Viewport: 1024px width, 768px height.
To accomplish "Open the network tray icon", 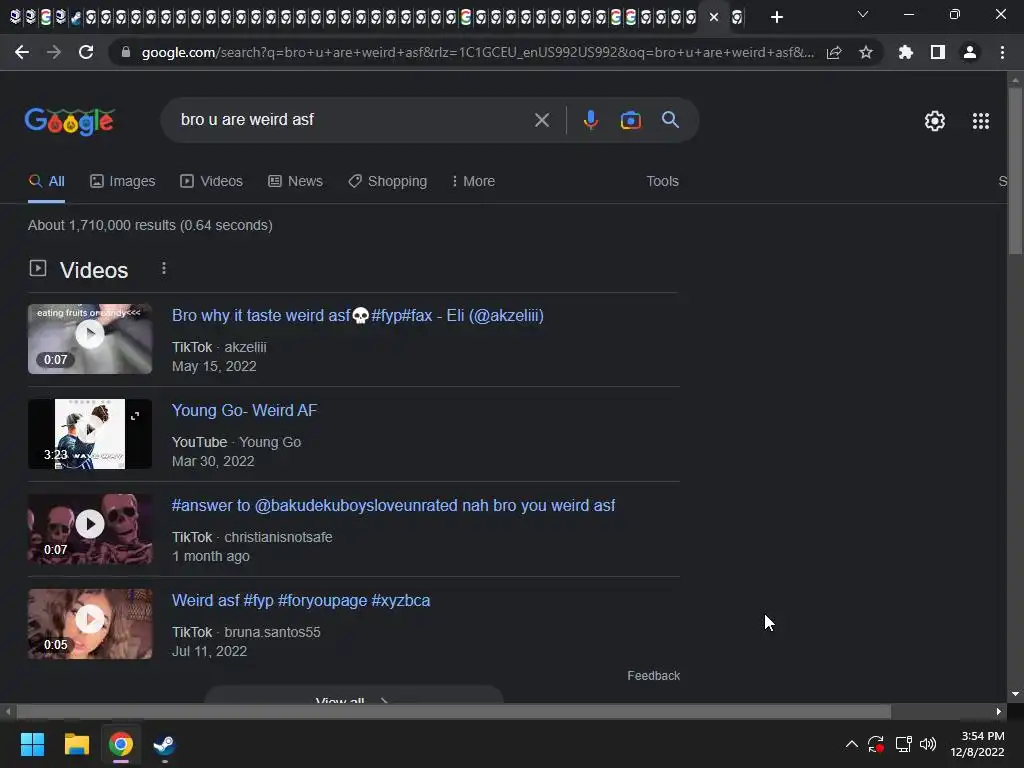I will [x=903, y=744].
